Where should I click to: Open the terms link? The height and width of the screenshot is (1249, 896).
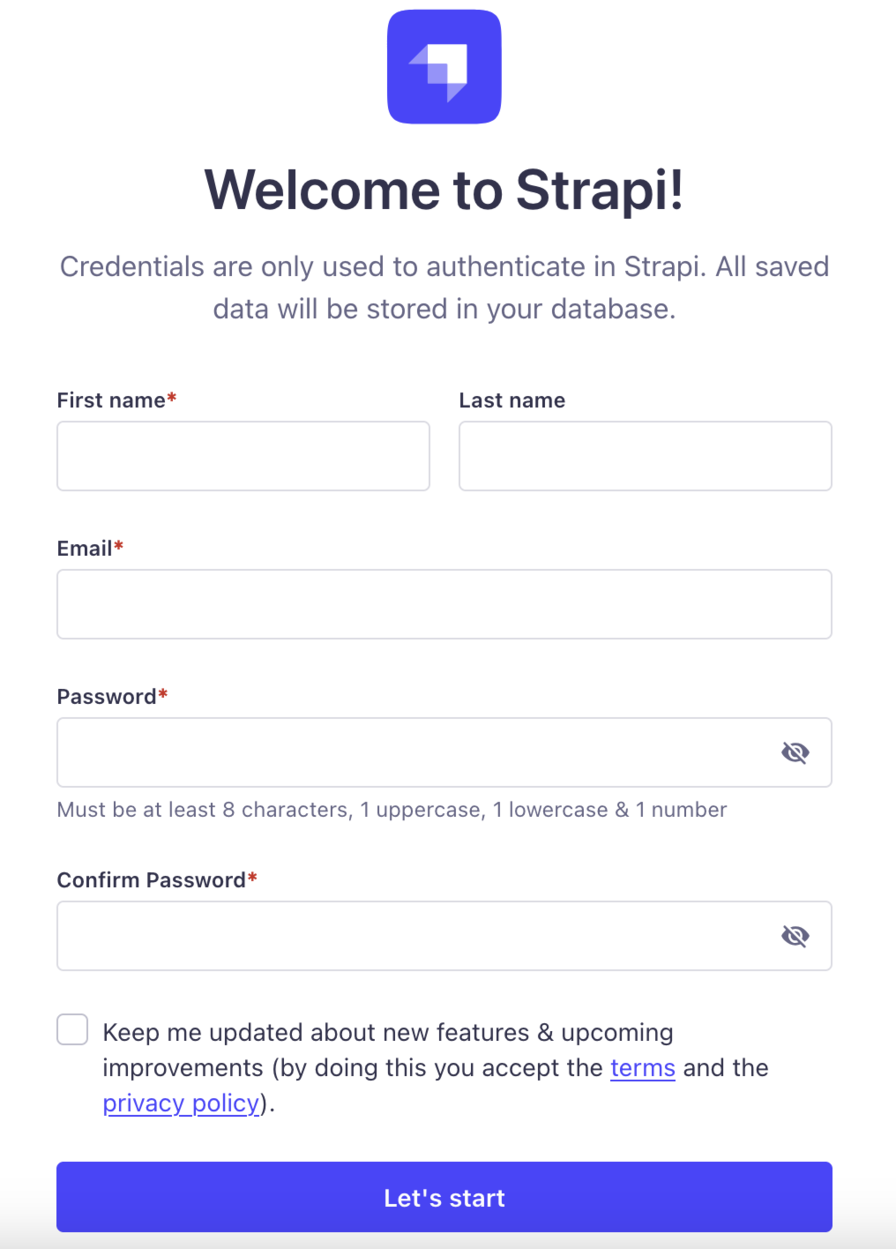(642, 1068)
